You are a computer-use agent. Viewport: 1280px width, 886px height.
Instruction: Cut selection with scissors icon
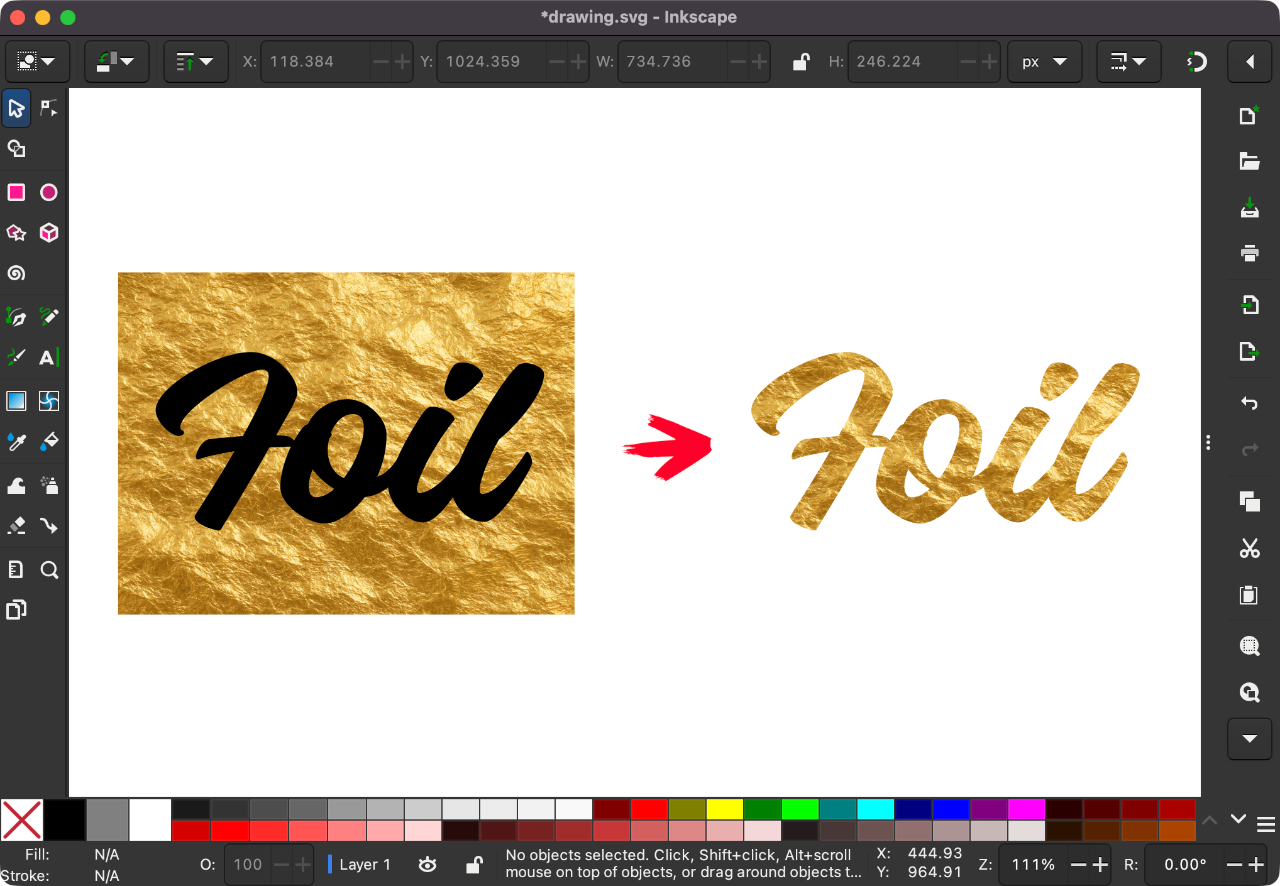click(x=1249, y=548)
